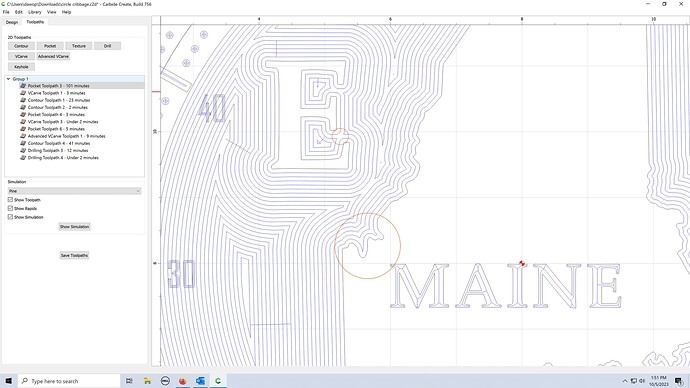Select Advanced VCarve Toolpath 1 - 9 minutes

66,136
